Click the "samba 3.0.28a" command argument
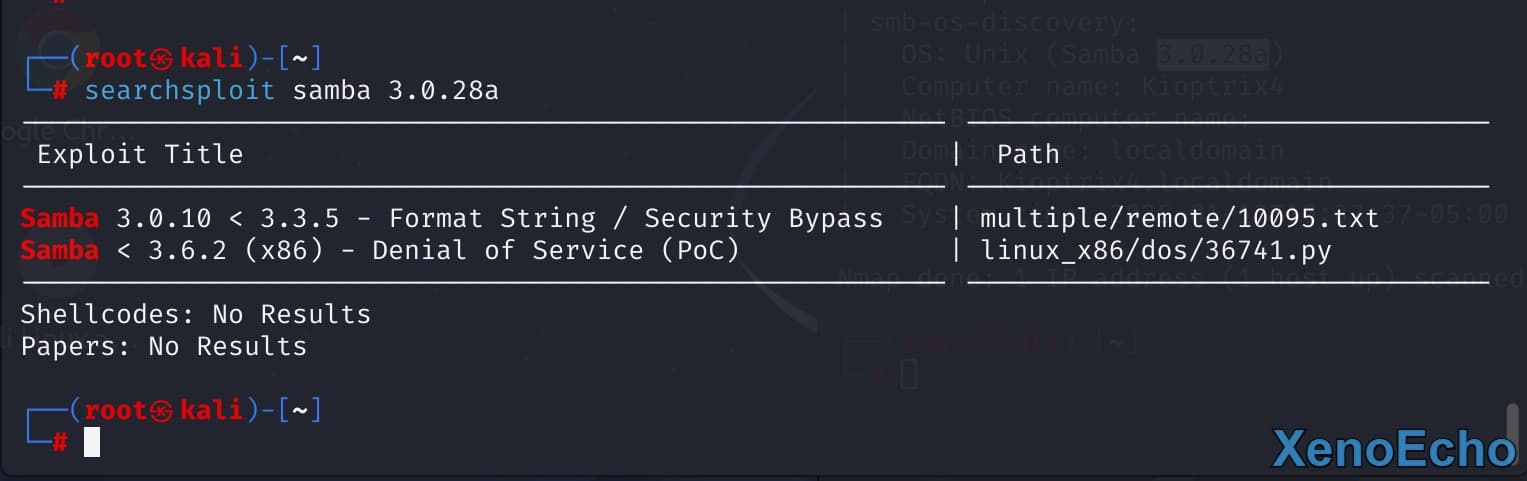The height and width of the screenshot is (481, 1527). pyautogui.click(x=395, y=91)
